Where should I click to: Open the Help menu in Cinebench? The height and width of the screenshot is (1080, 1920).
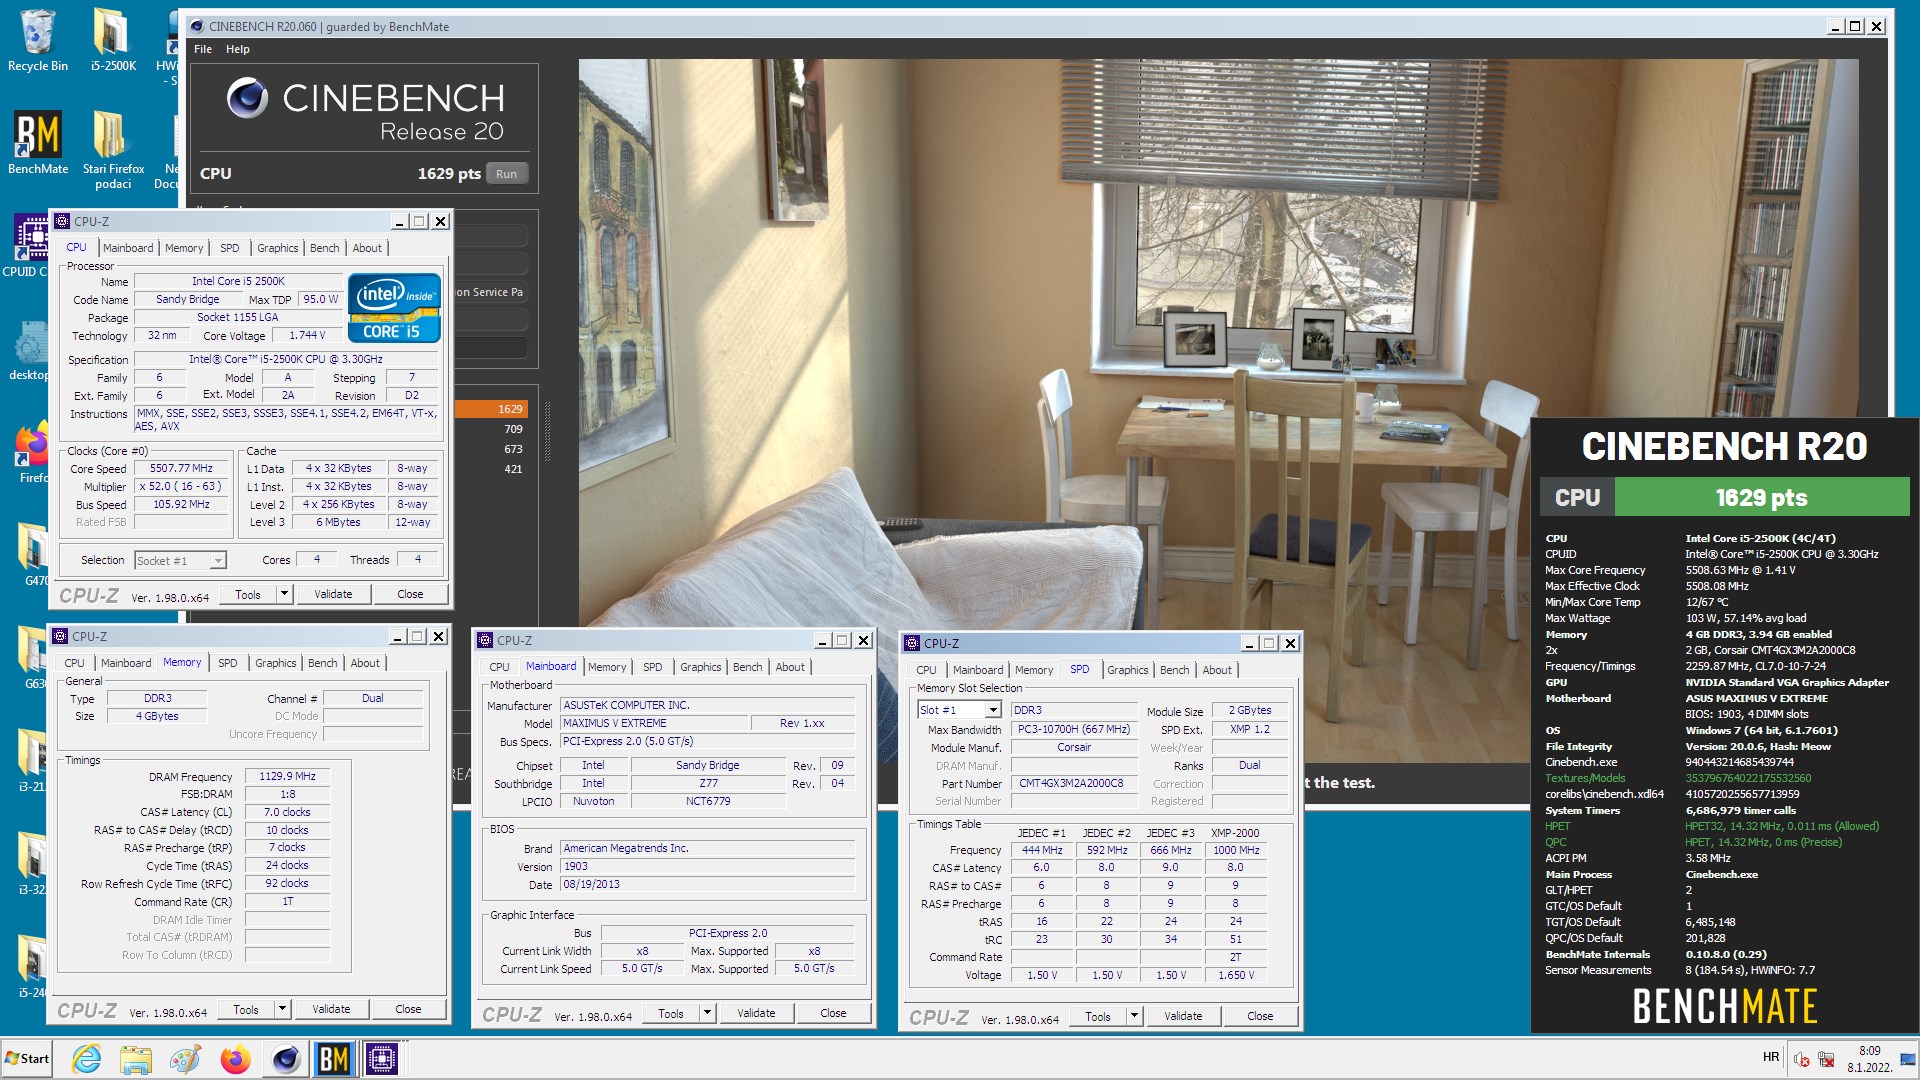(x=237, y=49)
